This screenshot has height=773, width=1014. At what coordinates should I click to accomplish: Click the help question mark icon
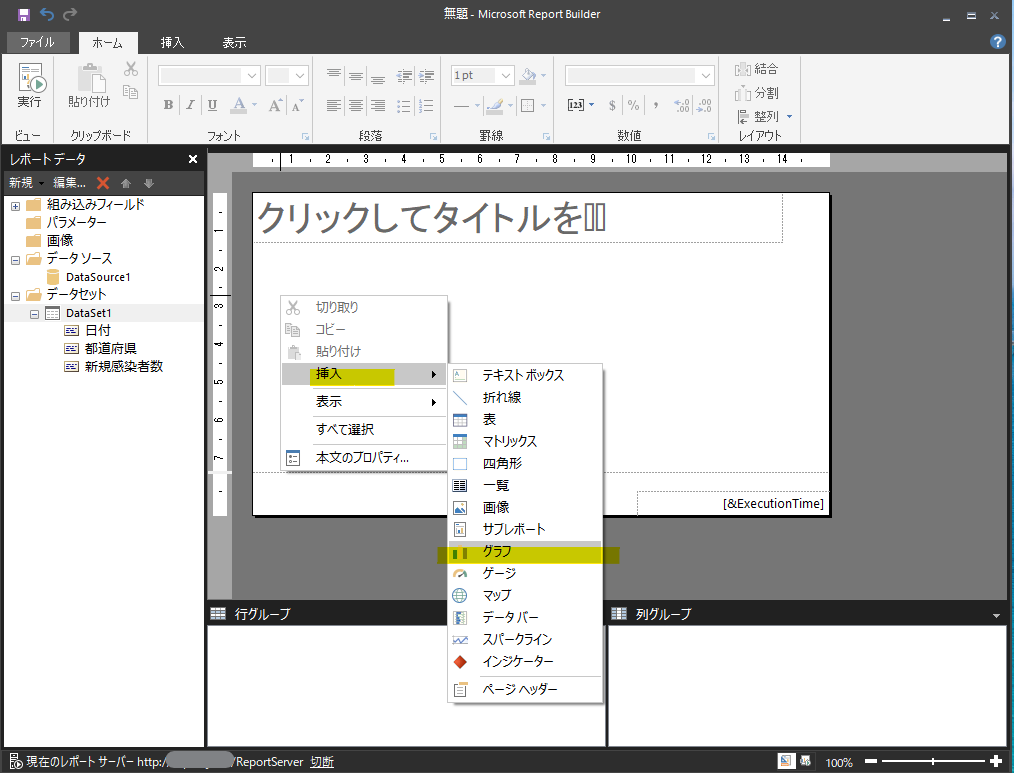point(997,42)
